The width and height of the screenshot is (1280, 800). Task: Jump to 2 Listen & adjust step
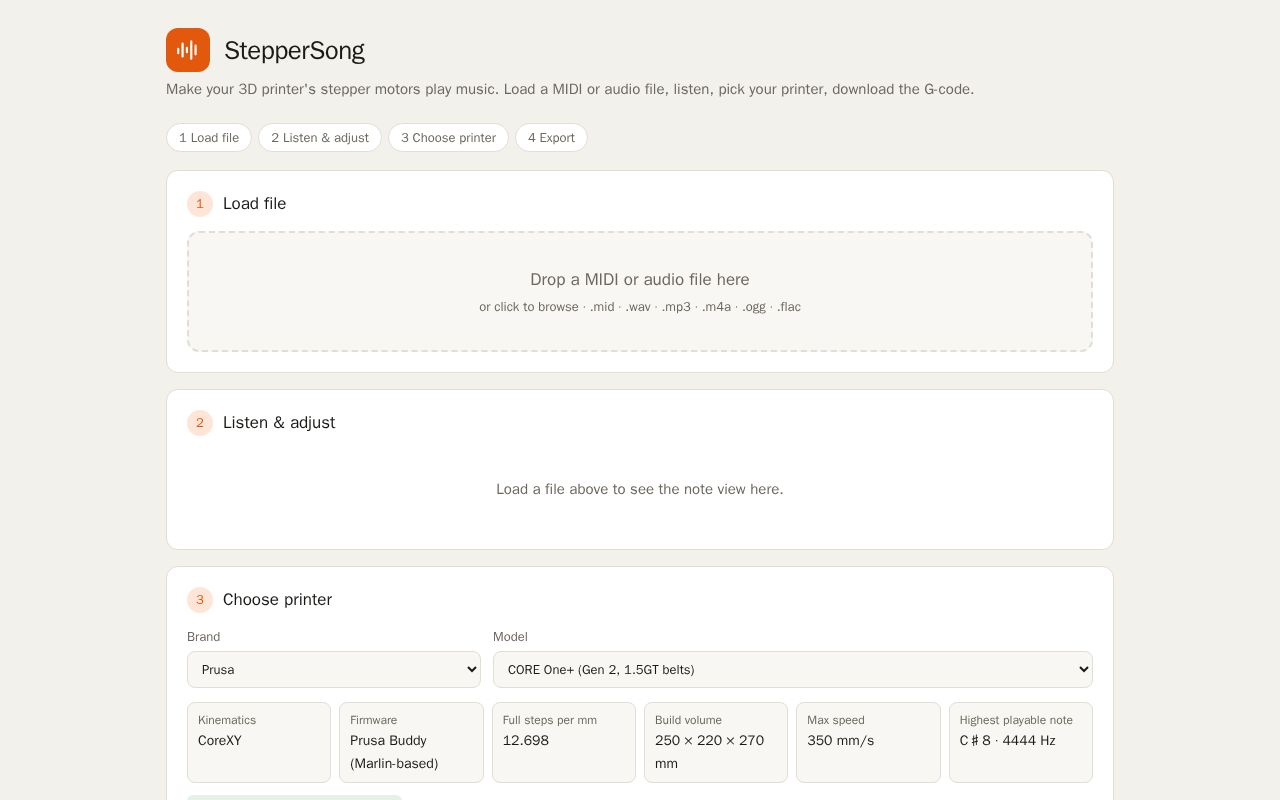click(x=320, y=138)
